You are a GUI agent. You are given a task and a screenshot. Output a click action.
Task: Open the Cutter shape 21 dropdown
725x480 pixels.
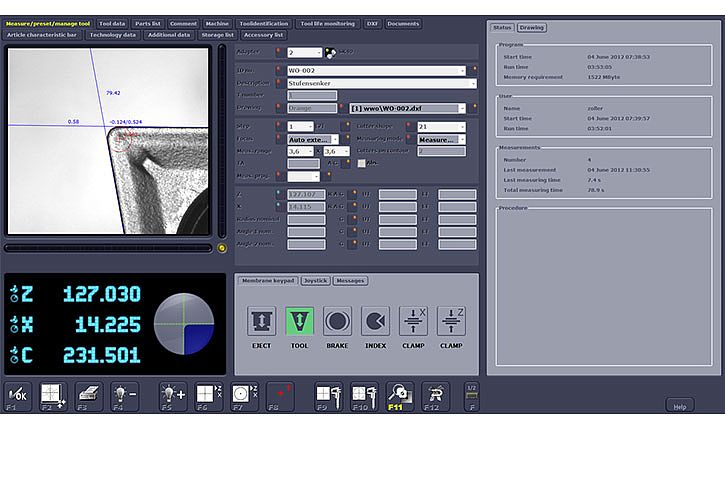pyautogui.click(x=442, y=127)
